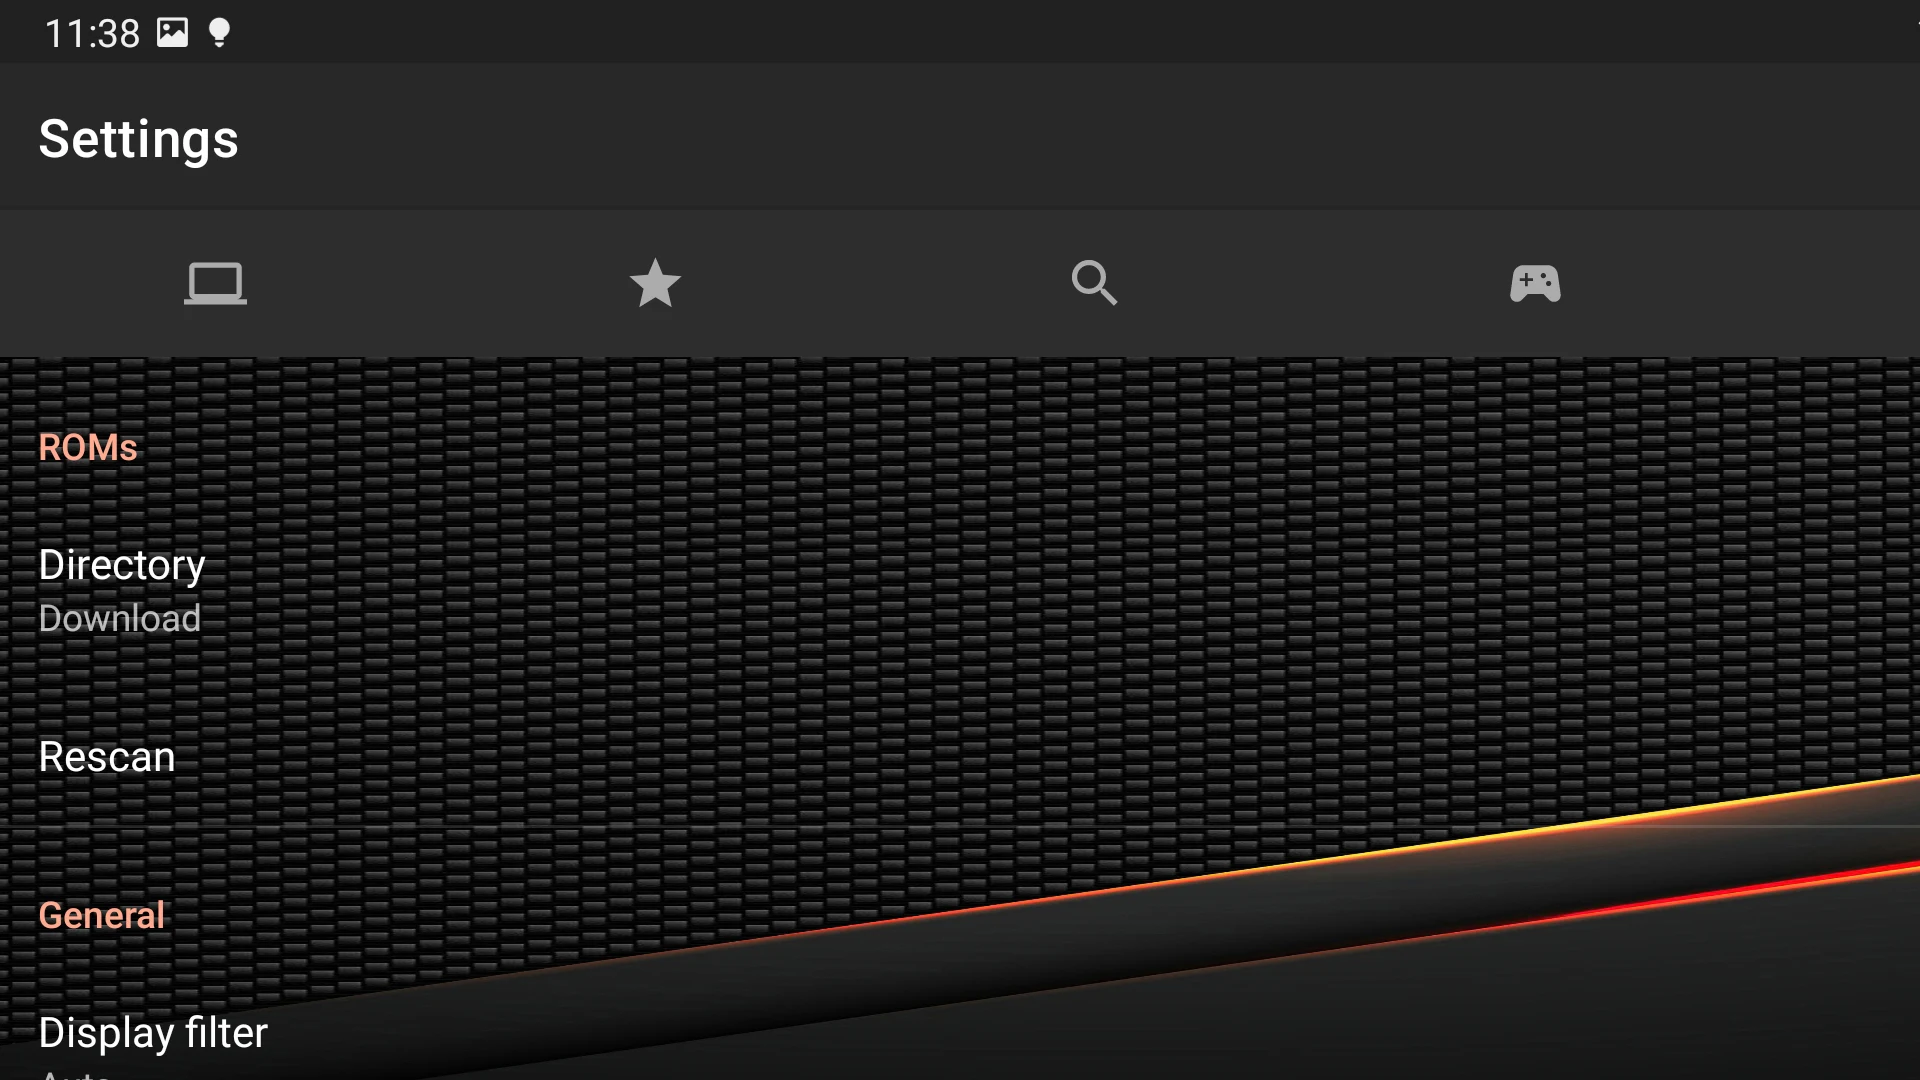Tap the lightbulb notification icon in status bar
The image size is (1920, 1080).
[x=219, y=33]
